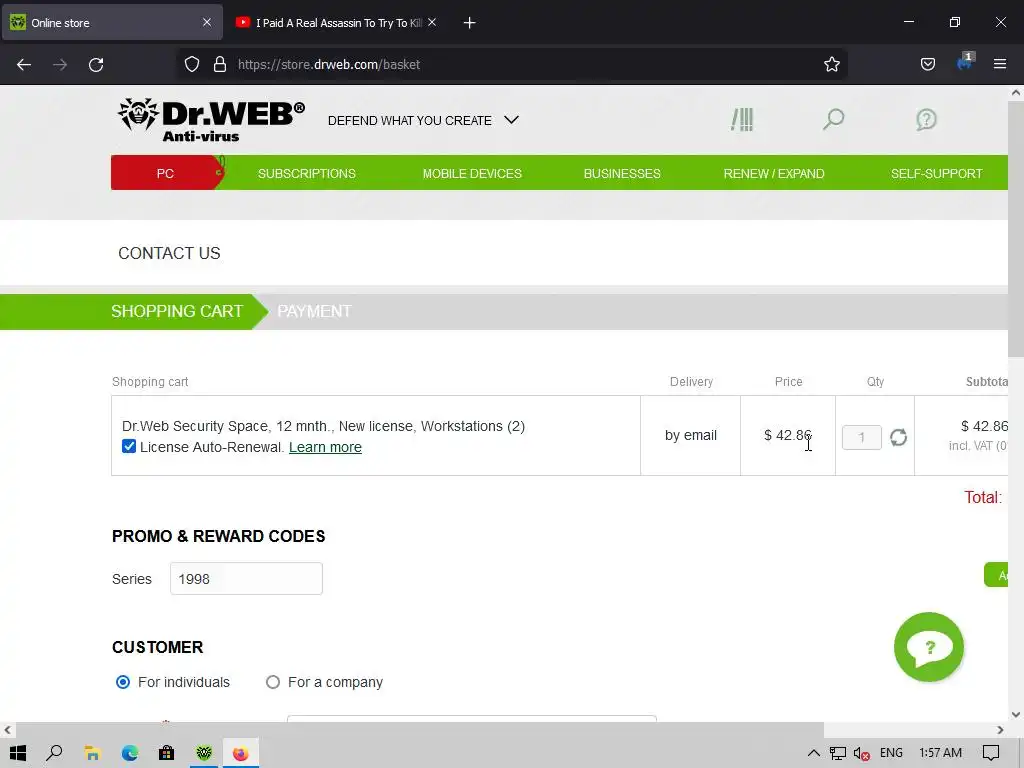Click the "by email" delivery cell
The width and height of the screenshot is (1024, 768).
pyautogui.click(x=690, y=435)
